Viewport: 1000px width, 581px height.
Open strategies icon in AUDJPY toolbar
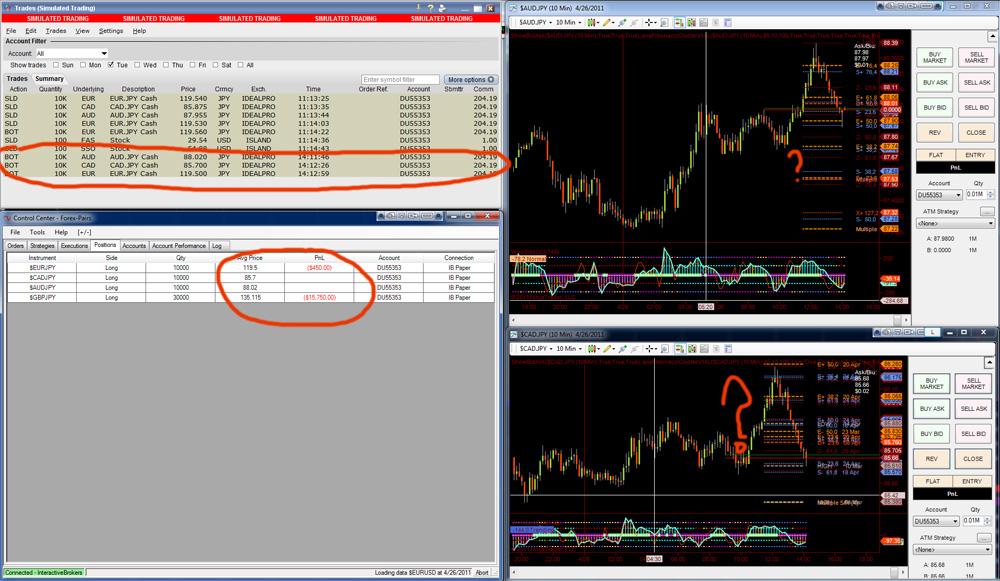pos(715,22)
